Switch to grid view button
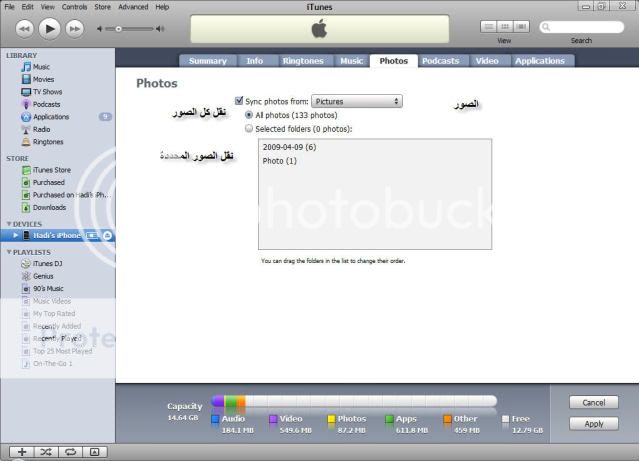Screen dimensions: 639x461 click(x=505, y=27)
